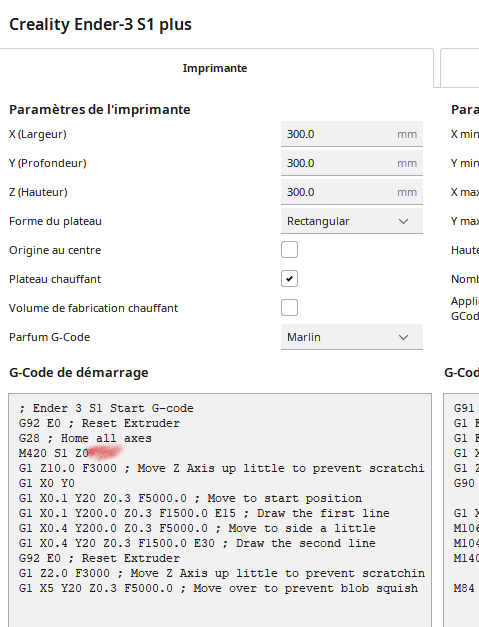This screenshot has width=479, height=627.
Task: Open the Forme du plateau dropdown
Action: [352, 221]
